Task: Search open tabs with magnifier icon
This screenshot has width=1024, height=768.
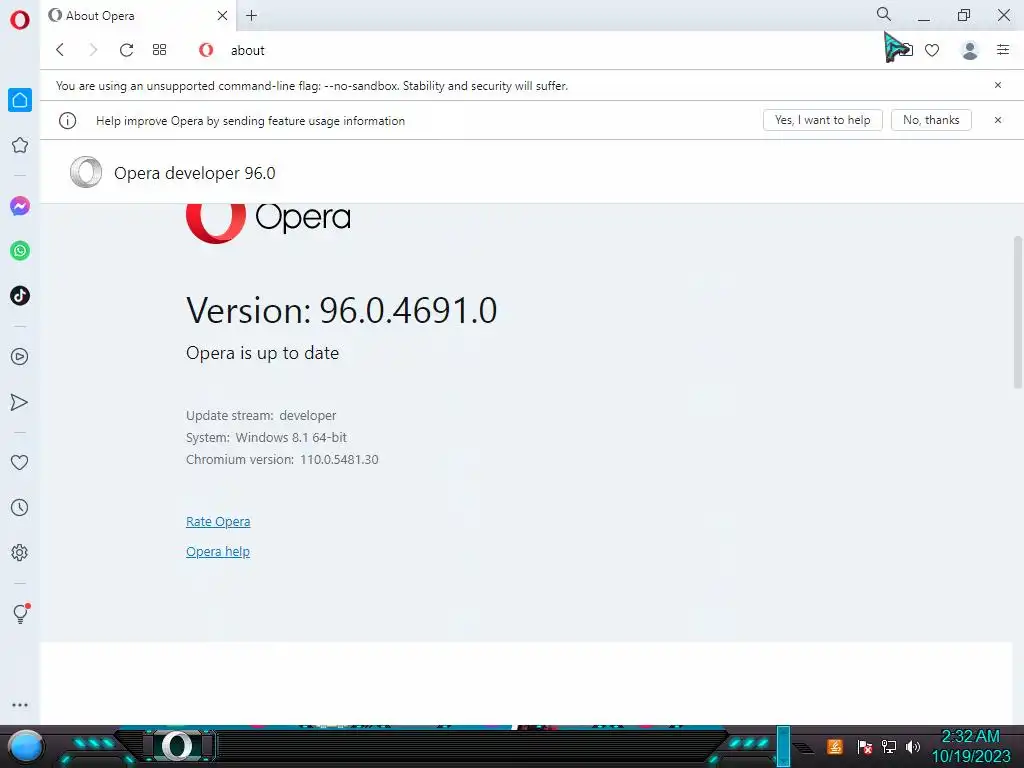Action: click(884, 14)
